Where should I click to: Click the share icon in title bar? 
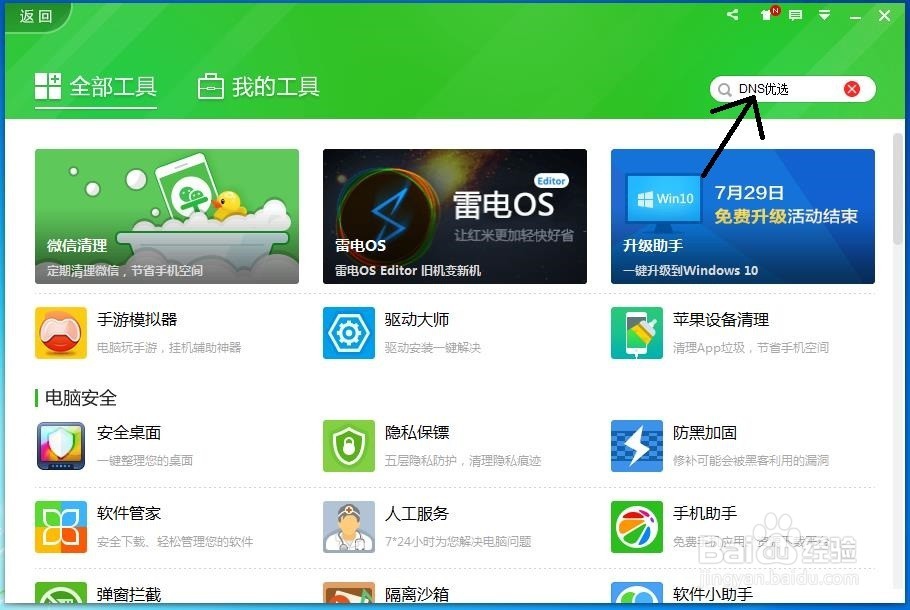coord(733,15)
